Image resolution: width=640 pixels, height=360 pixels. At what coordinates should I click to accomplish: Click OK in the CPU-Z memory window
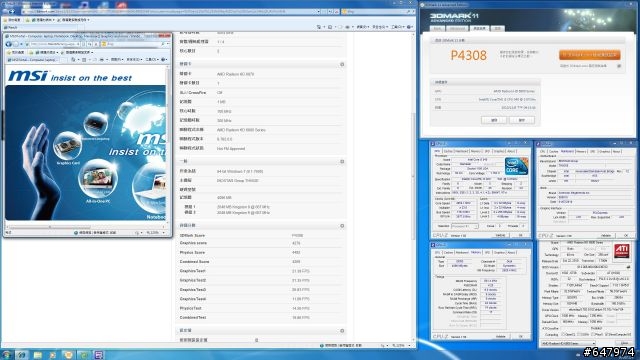(520, 337)
